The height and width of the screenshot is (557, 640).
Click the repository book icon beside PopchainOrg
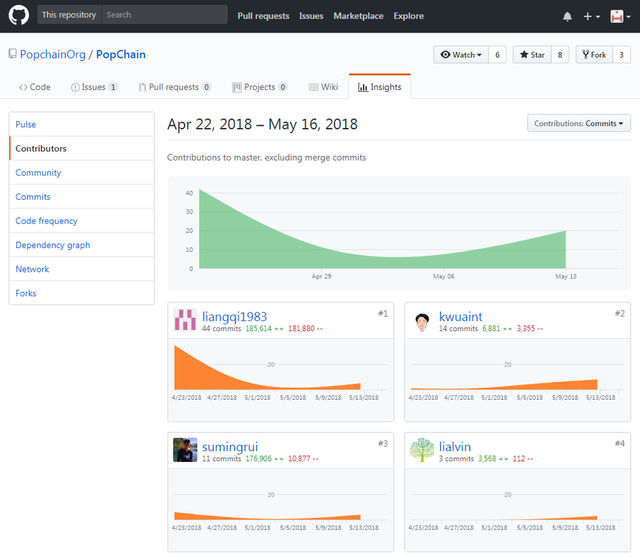pos(13,54)
